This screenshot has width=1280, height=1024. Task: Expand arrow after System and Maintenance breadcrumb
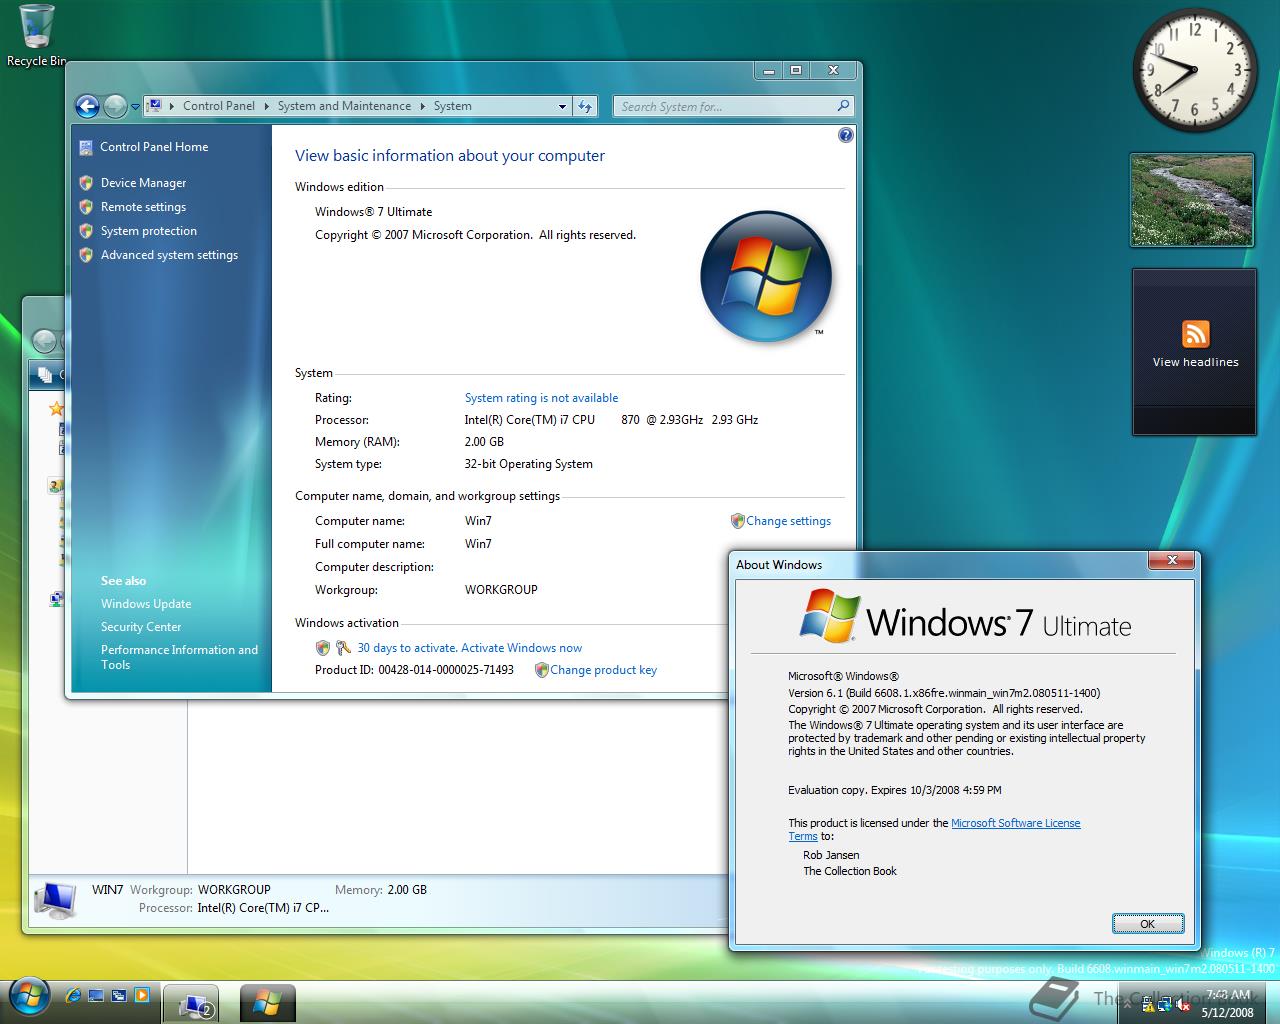422,106
